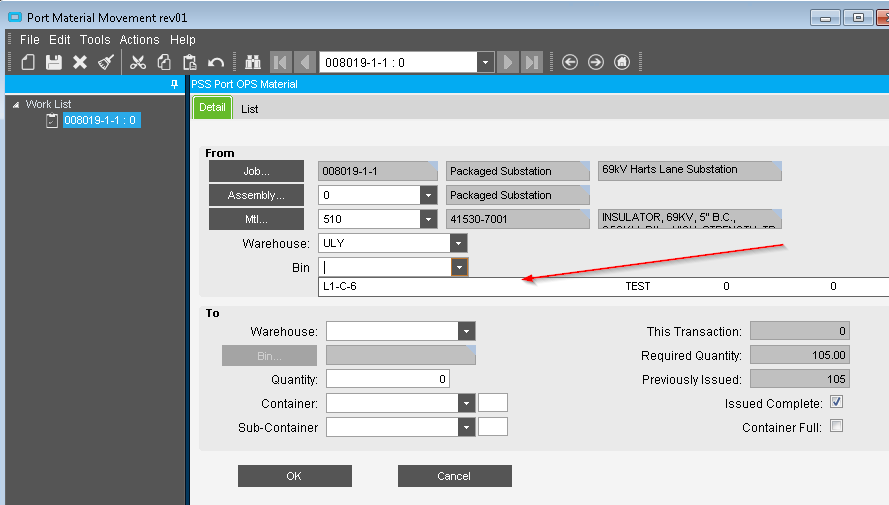Click the 69kV Harts Lane Substation field

click(x=689, y=171)
